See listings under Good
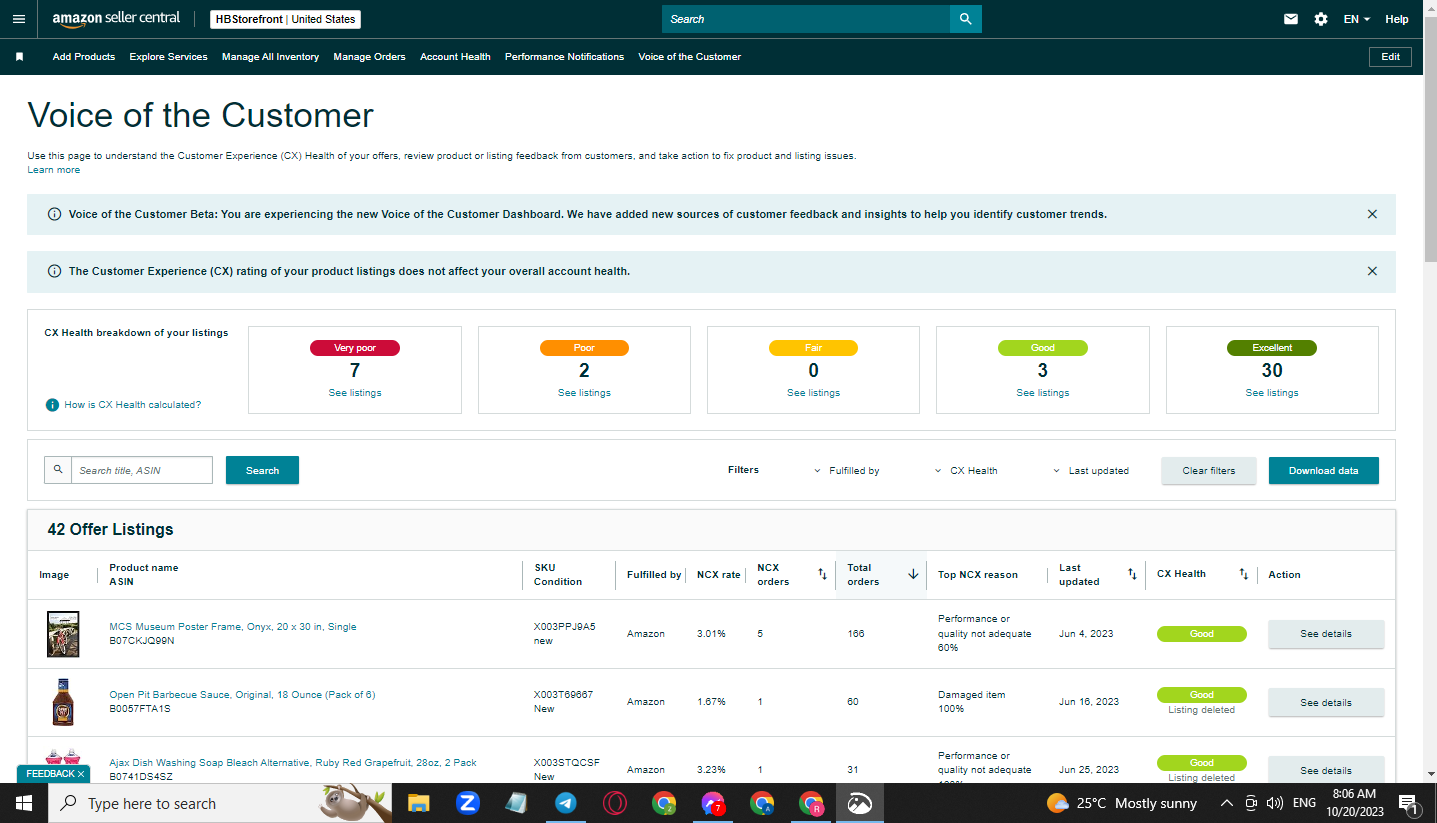Viewport: 1437px width, 823px height. [1043, 393]
